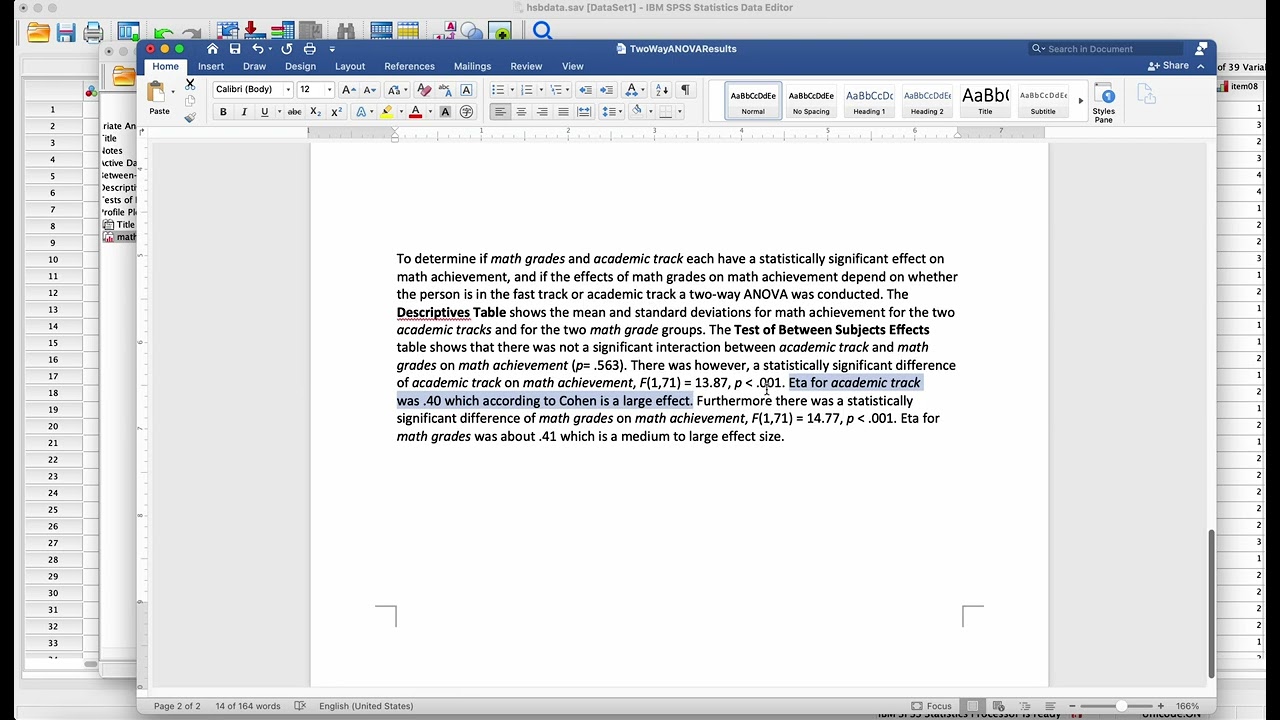
Task: Click the Search in Document field
Action: [x=1106, y=49]
